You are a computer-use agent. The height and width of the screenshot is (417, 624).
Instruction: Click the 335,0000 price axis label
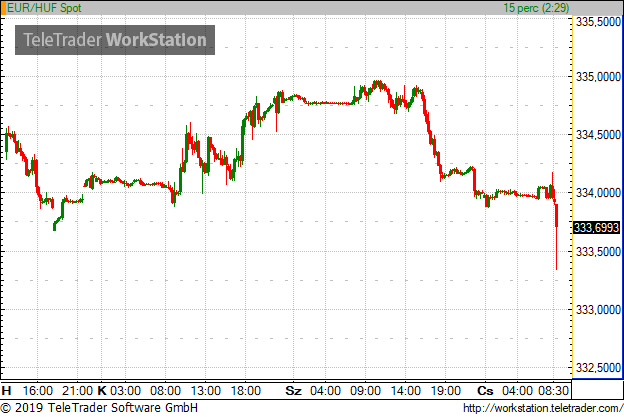click(x=598, y=76)
